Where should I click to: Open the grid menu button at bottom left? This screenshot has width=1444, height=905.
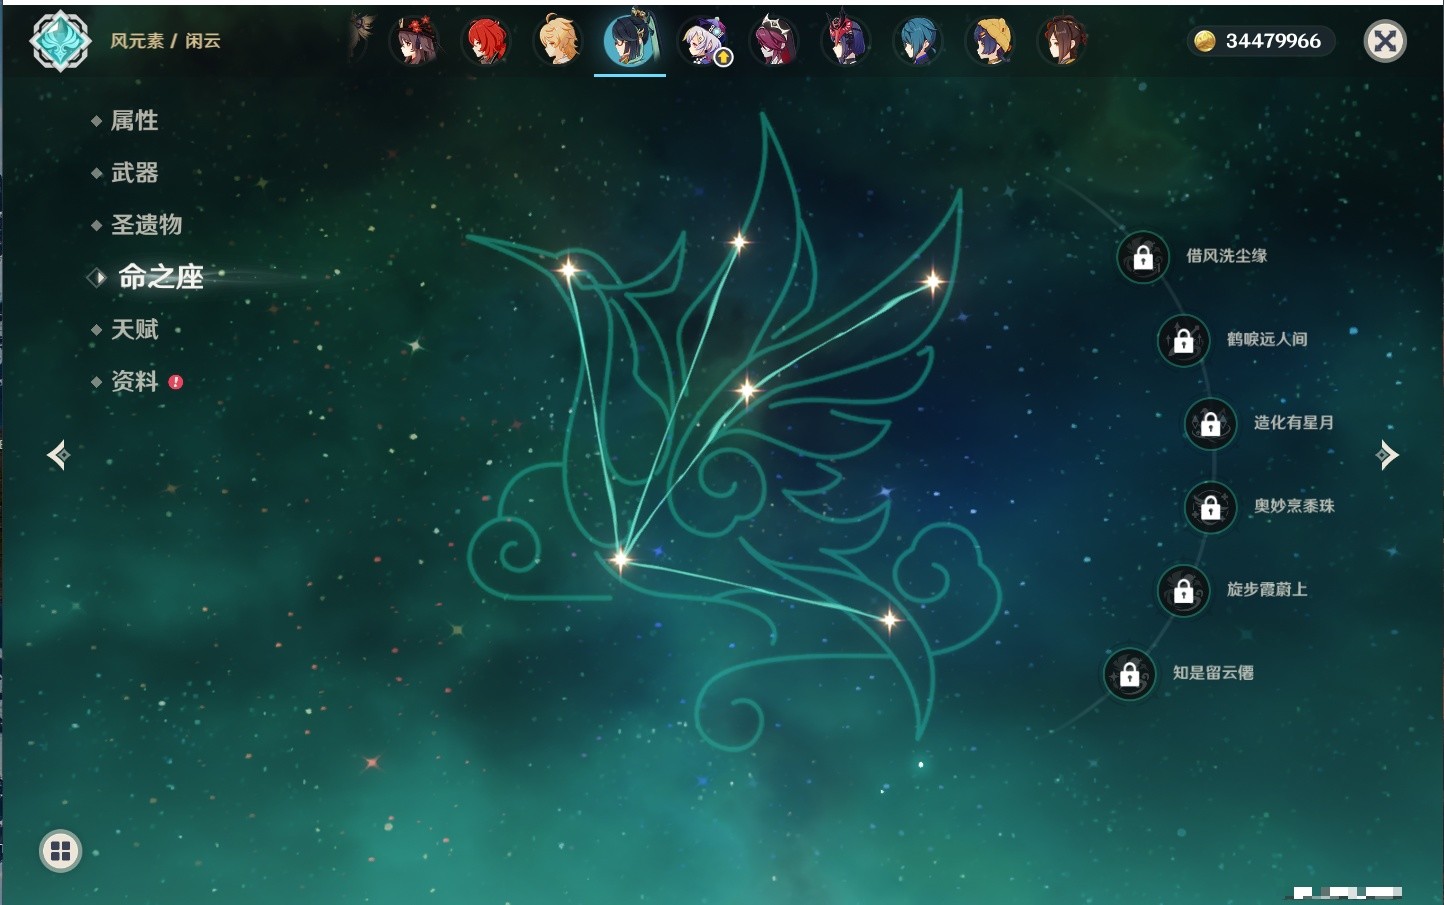pos(60,851)
